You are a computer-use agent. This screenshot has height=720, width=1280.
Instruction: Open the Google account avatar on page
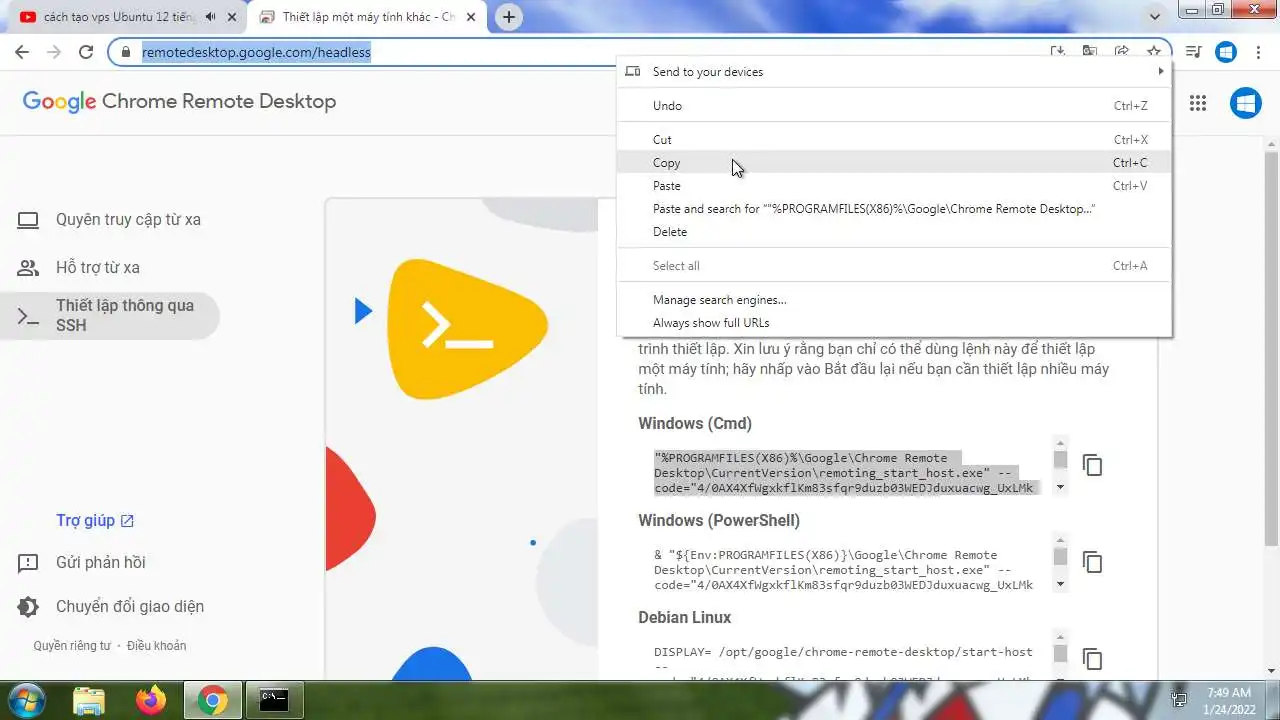click(x=1245, y=103)
